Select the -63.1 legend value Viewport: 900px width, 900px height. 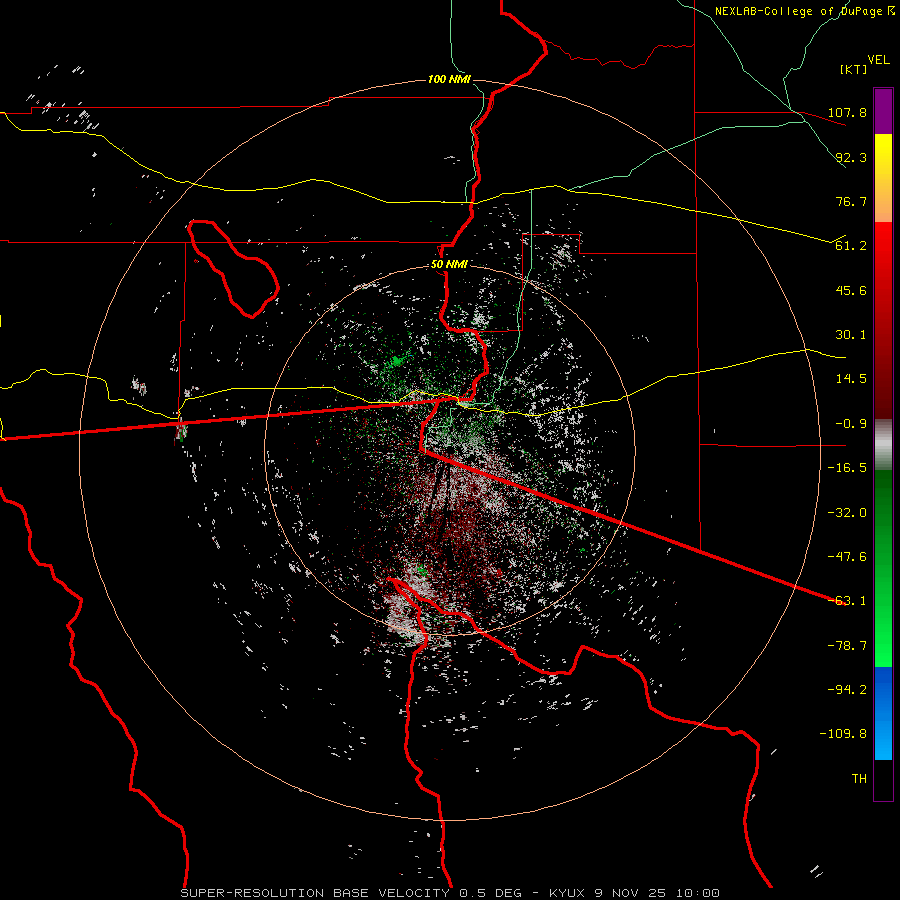[847, 601]
